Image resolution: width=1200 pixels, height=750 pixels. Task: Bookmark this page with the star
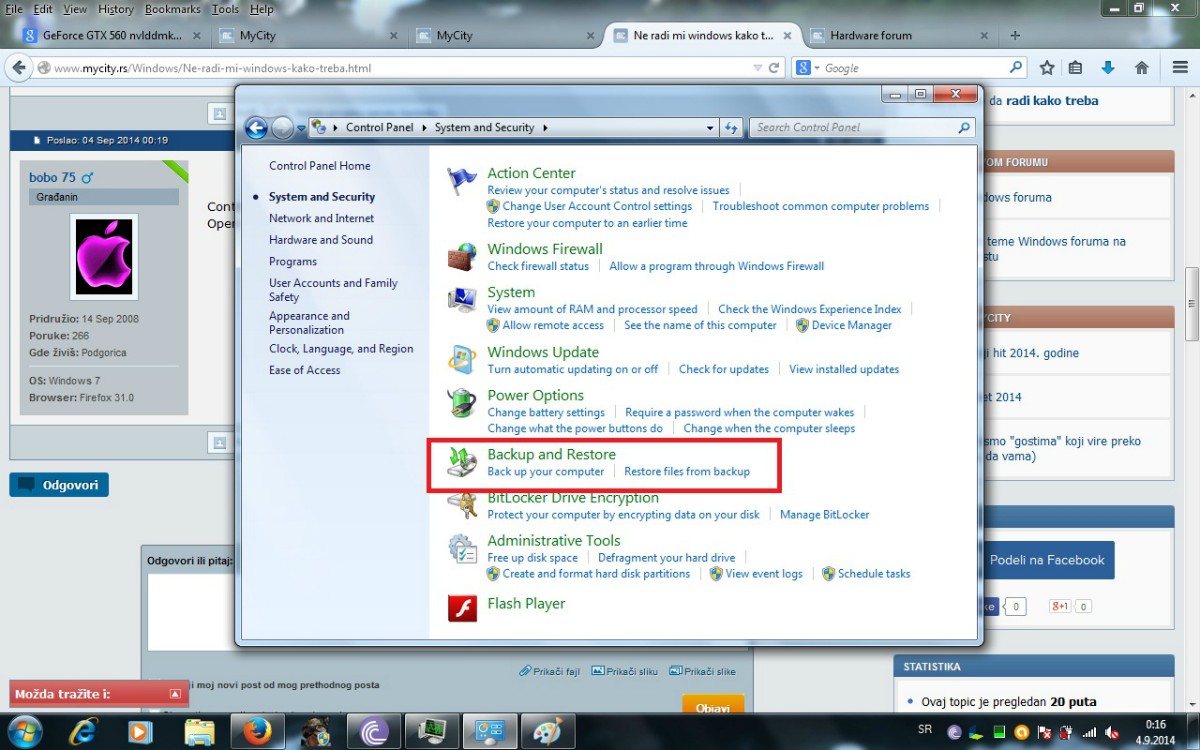(x=1047, y=68)
